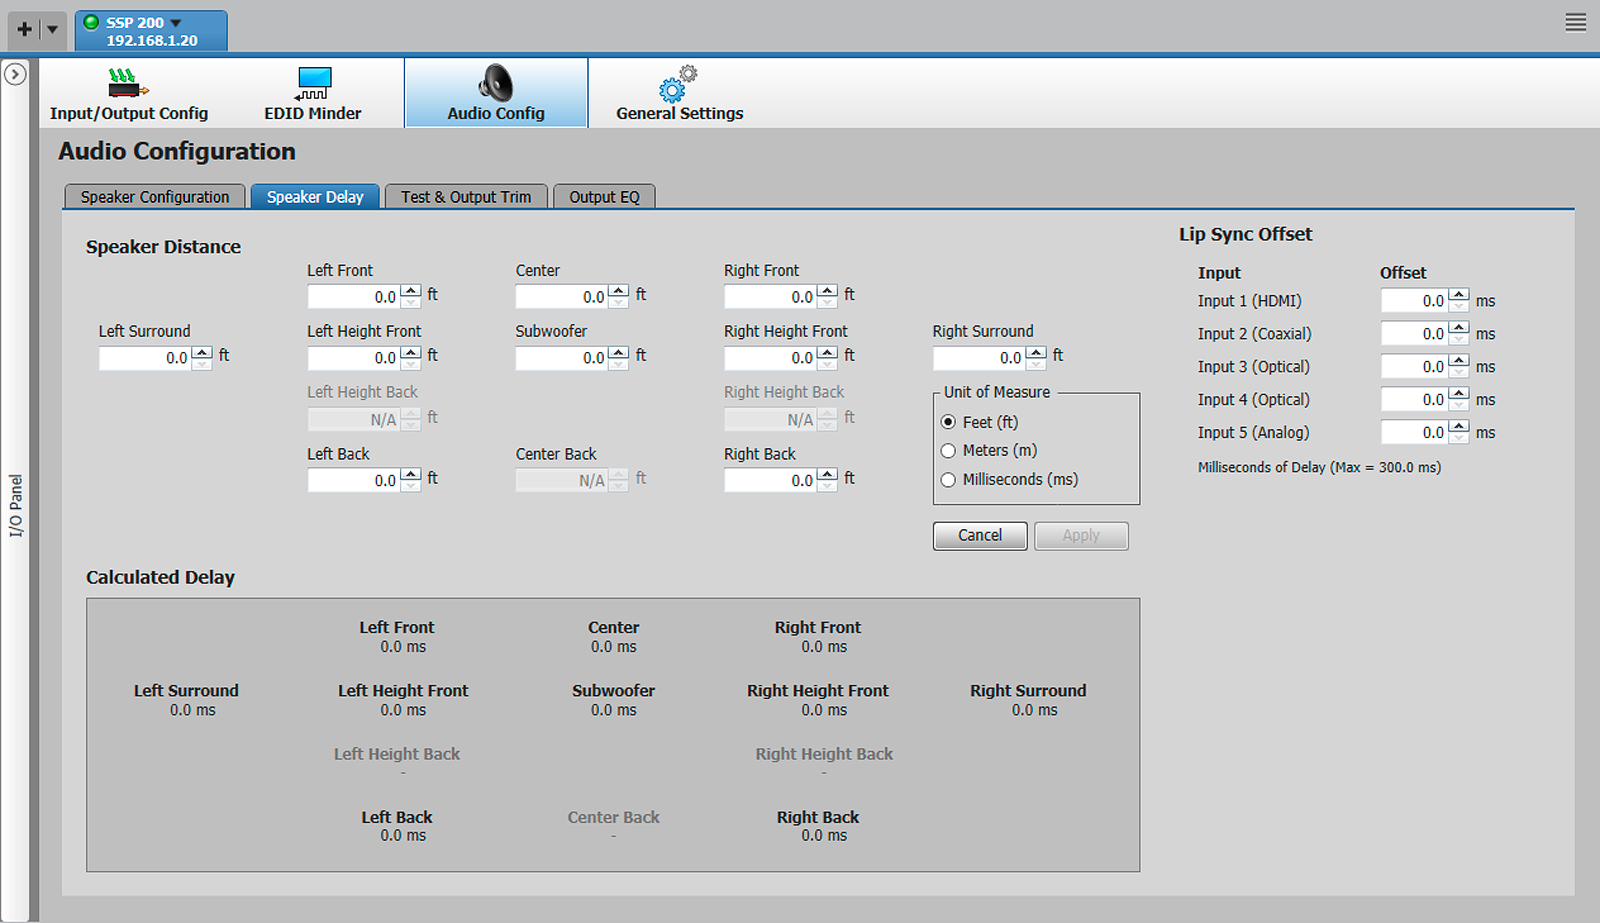Select Meters as unit of measure
Screen dimensions: 1600x923
[948, 451]
